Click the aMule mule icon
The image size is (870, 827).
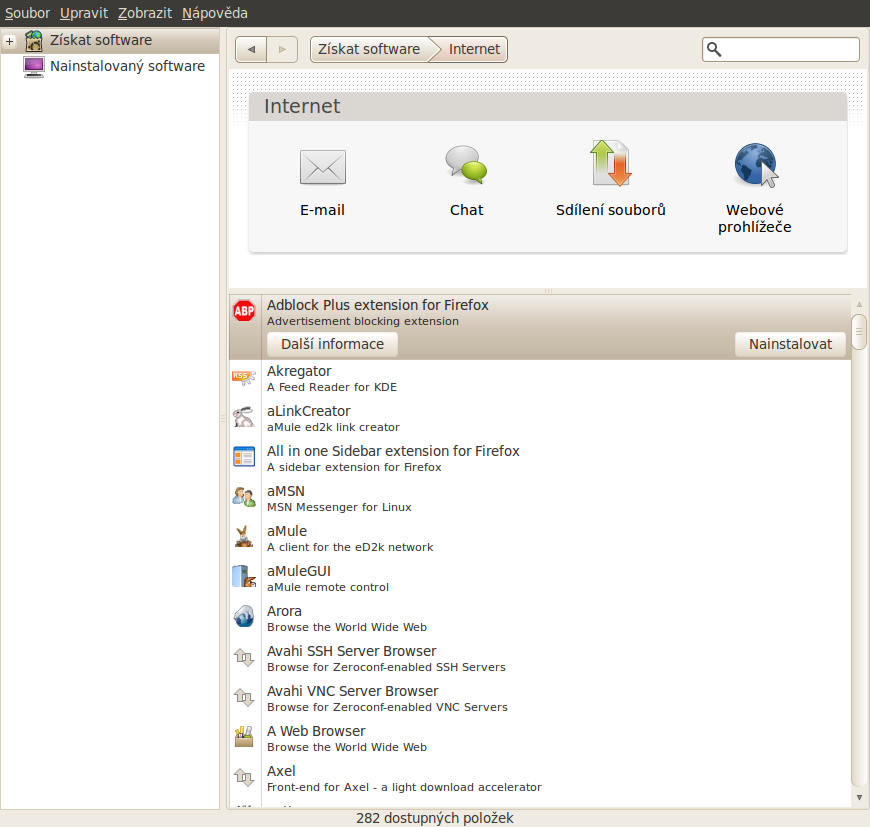(244, 537)
